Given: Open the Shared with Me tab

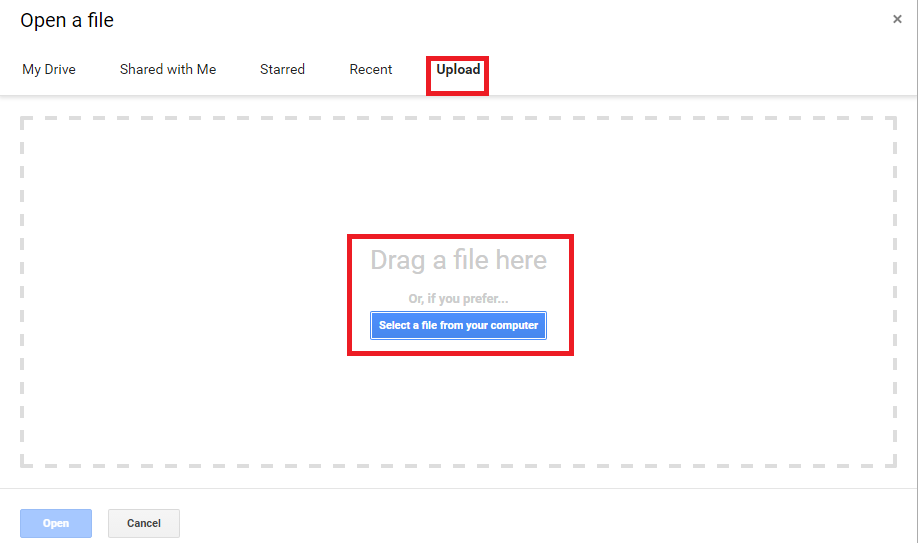Looking at the screenshot, I should pos(168,69).
